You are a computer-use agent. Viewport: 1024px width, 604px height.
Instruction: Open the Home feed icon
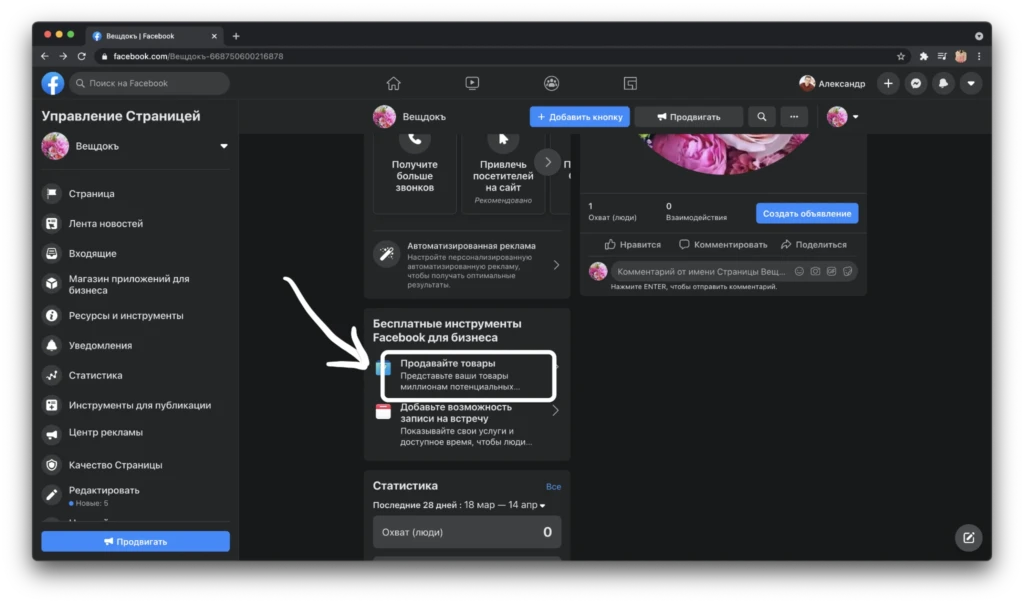pos(393,83)
